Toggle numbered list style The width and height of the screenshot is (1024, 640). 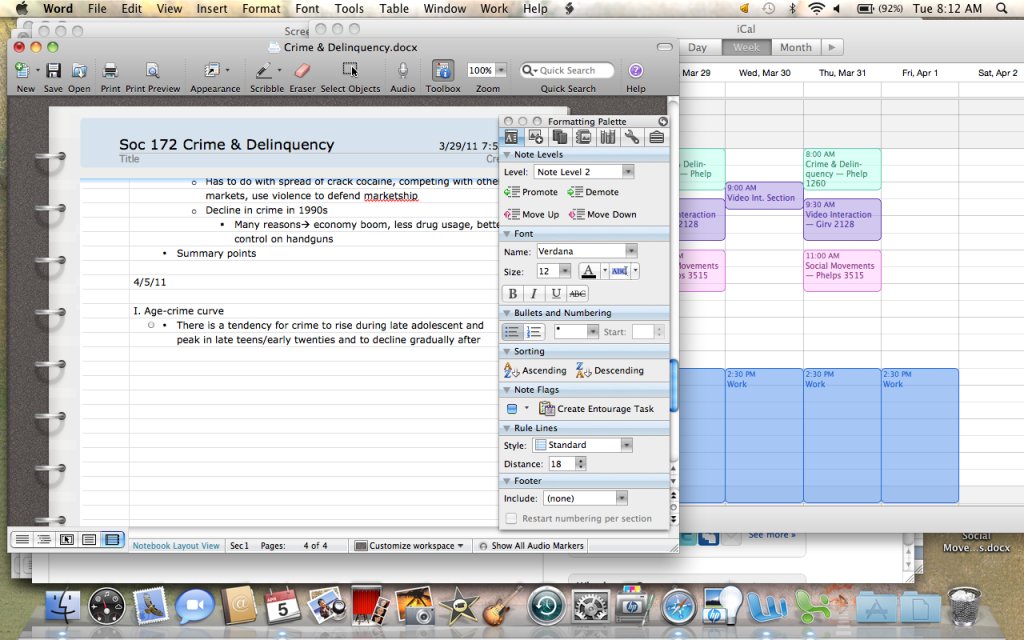[x=534, y=332]
